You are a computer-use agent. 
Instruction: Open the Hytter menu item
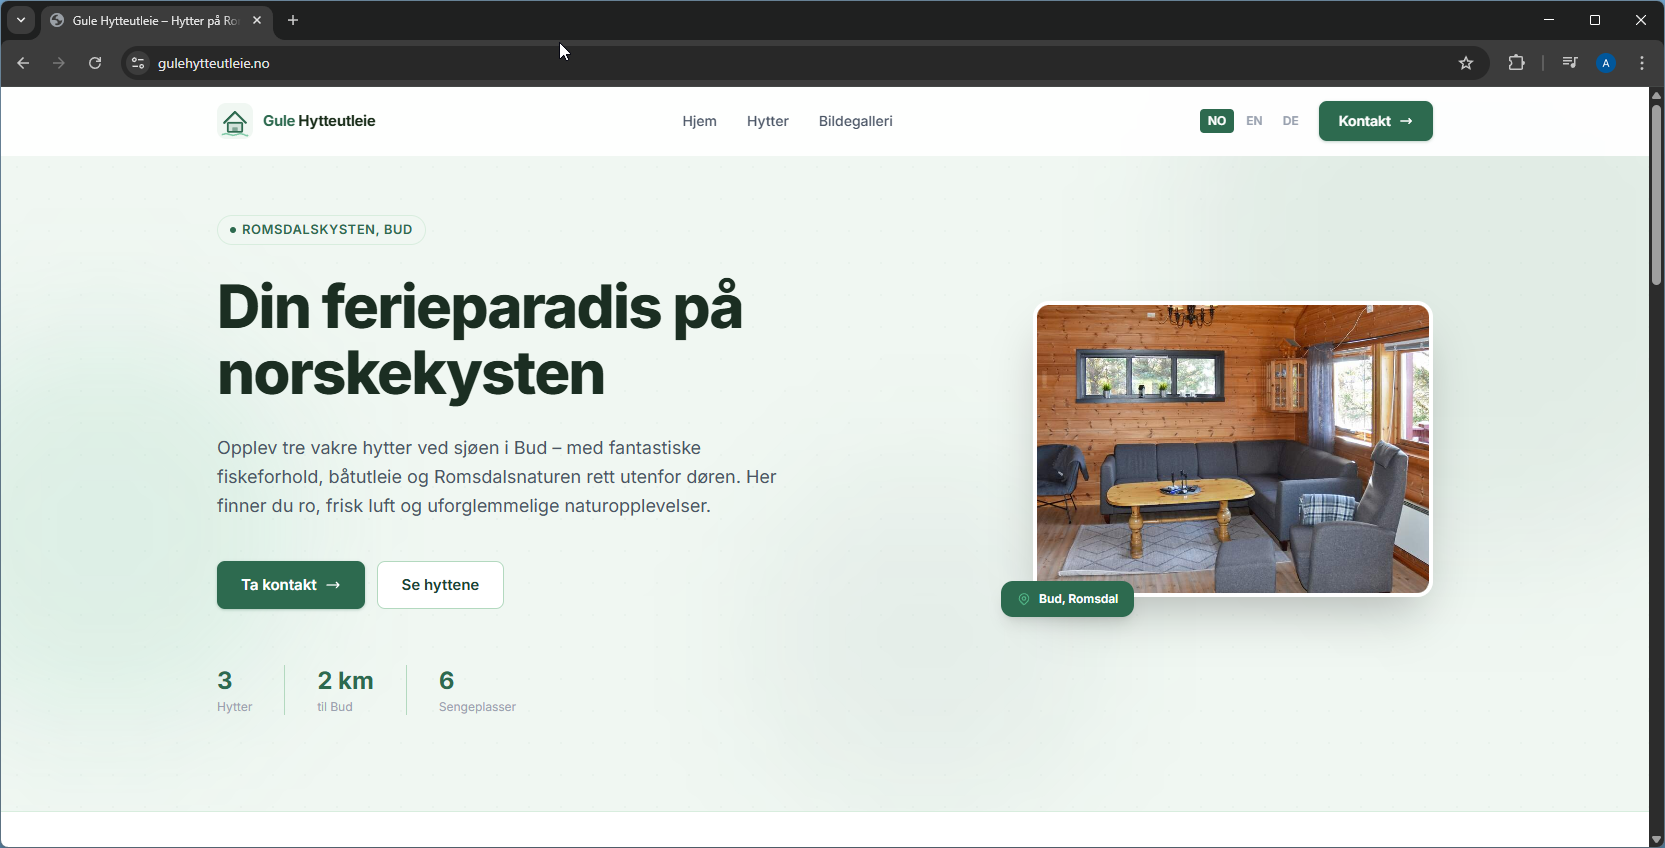tap(768, 121)
